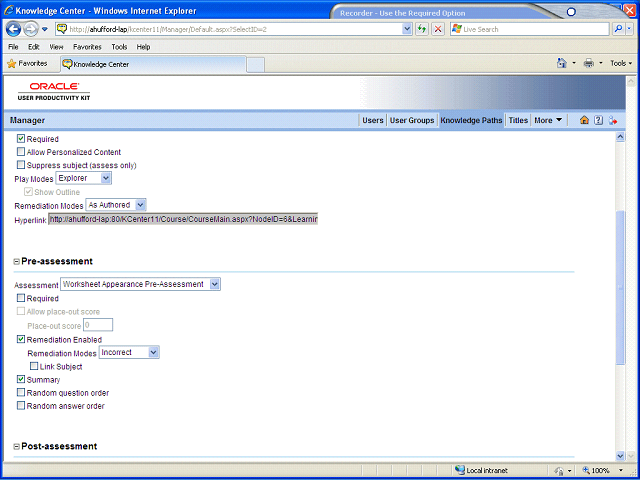Image resolution: width=640 pixels, height=480 pixels.
Task: Open the Live Search options dropdown
Action: [630, 29]
